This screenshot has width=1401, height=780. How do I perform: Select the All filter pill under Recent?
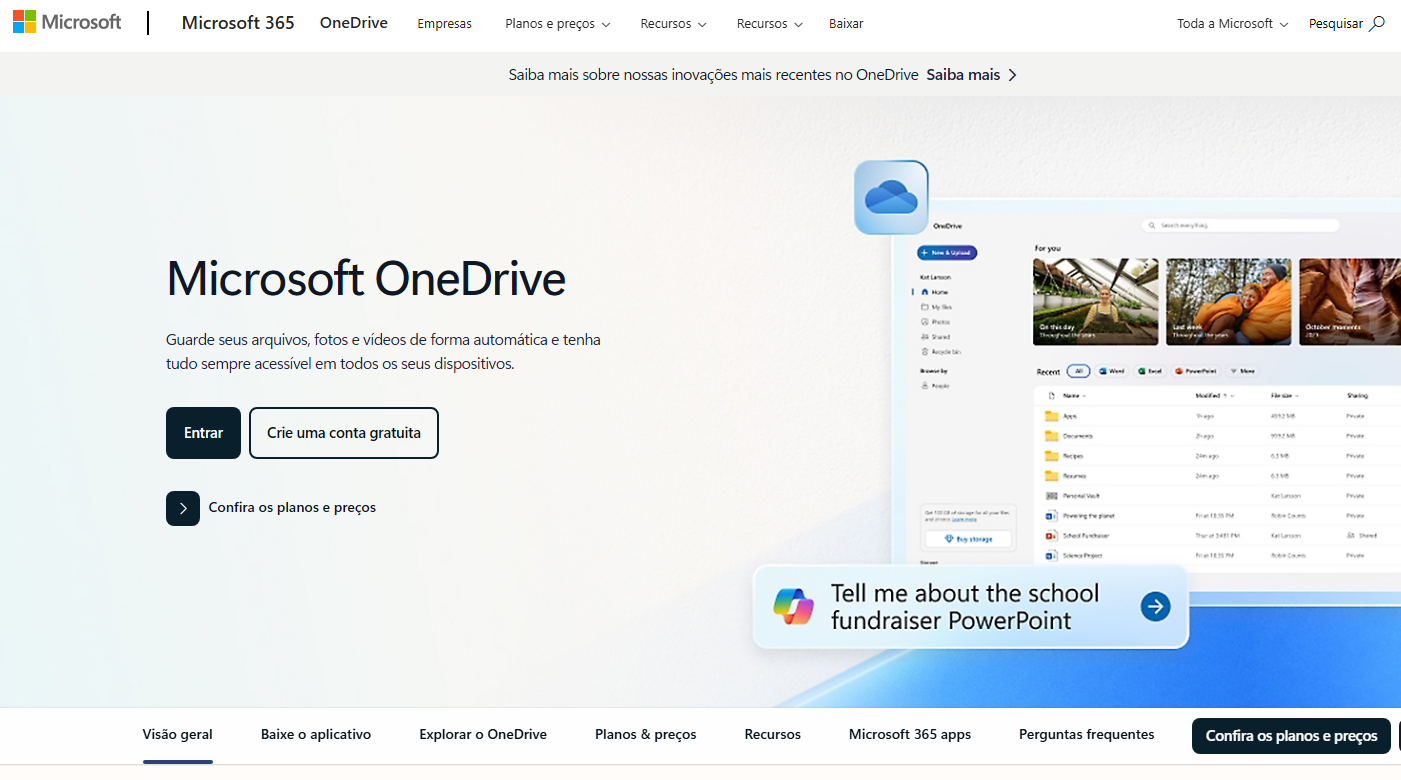[1078, 371]
